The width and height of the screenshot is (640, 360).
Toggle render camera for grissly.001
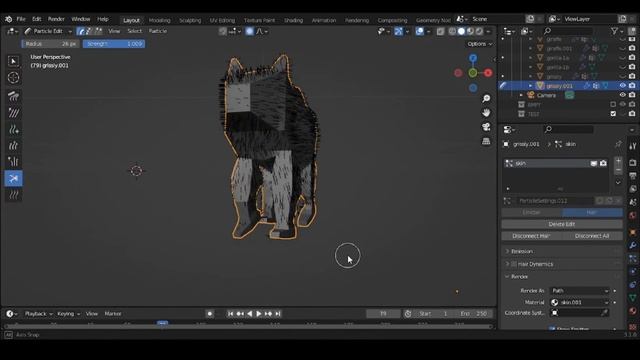632,86
